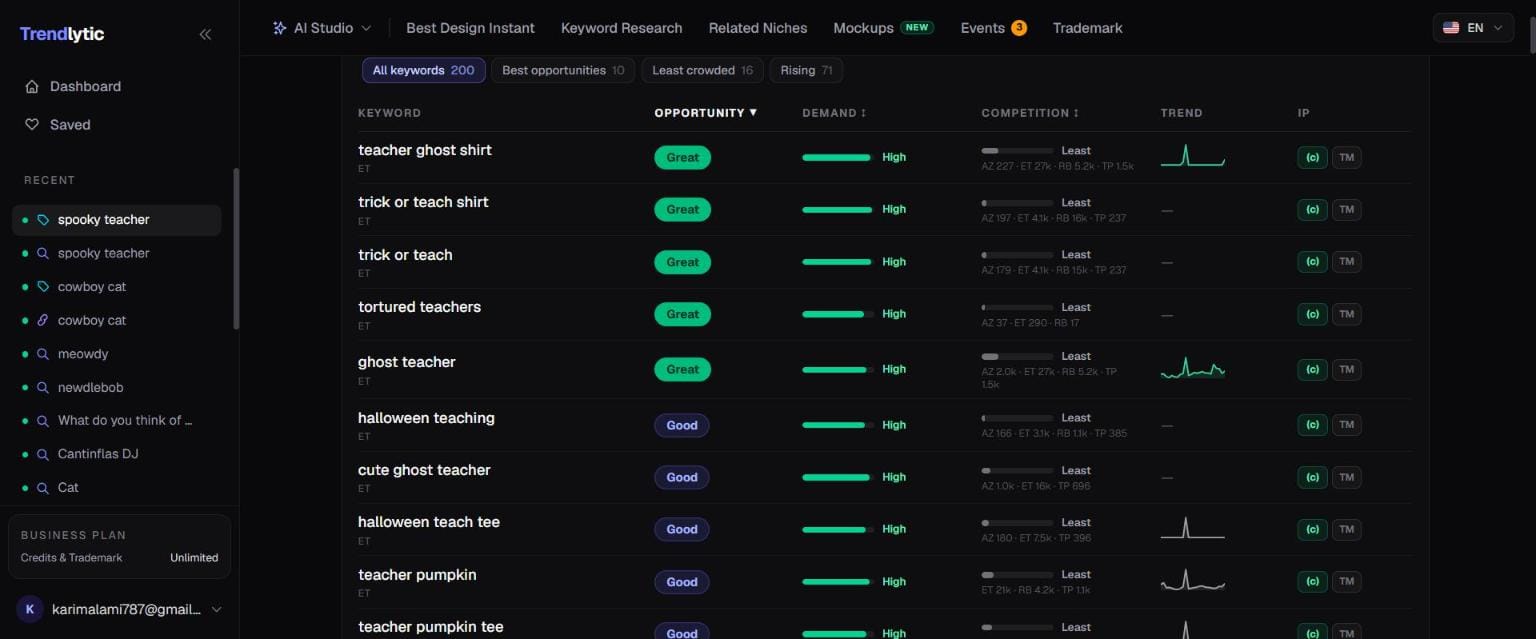
Task: Sort by the Opportunity column header
Action: pos(706,113)
